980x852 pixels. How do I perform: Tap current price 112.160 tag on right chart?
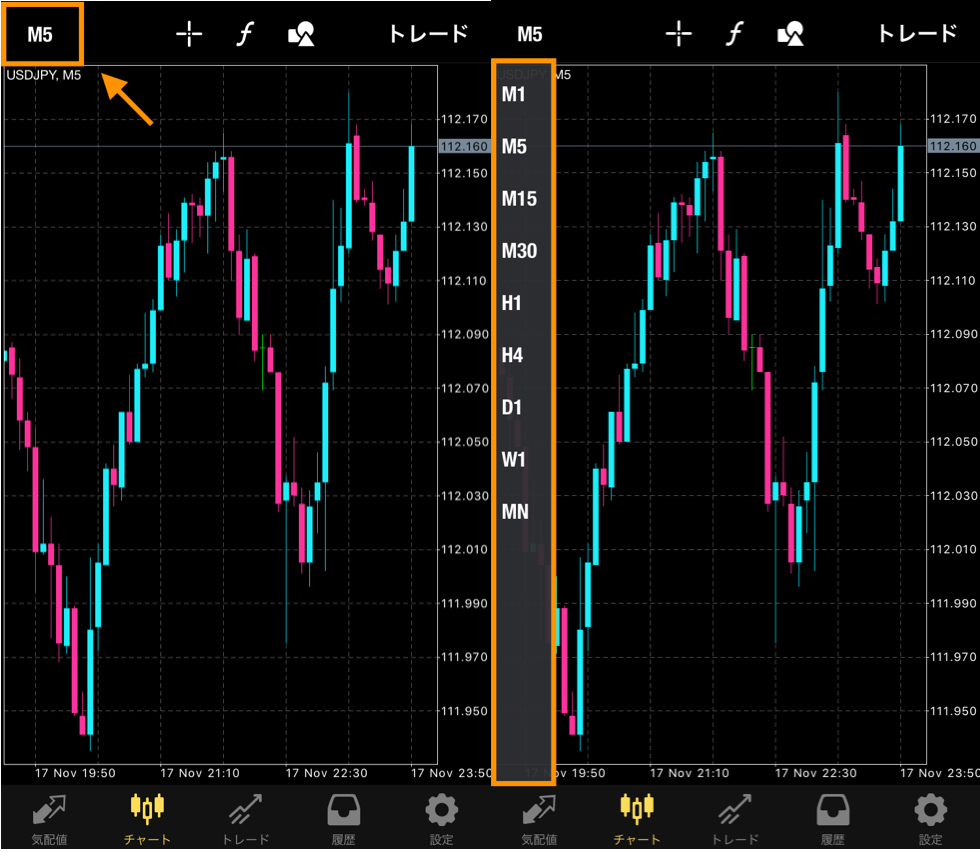(x=953, y=146)
